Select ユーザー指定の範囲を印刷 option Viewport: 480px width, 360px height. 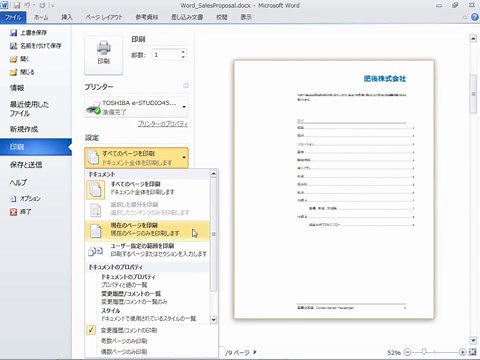click(148, 250)
